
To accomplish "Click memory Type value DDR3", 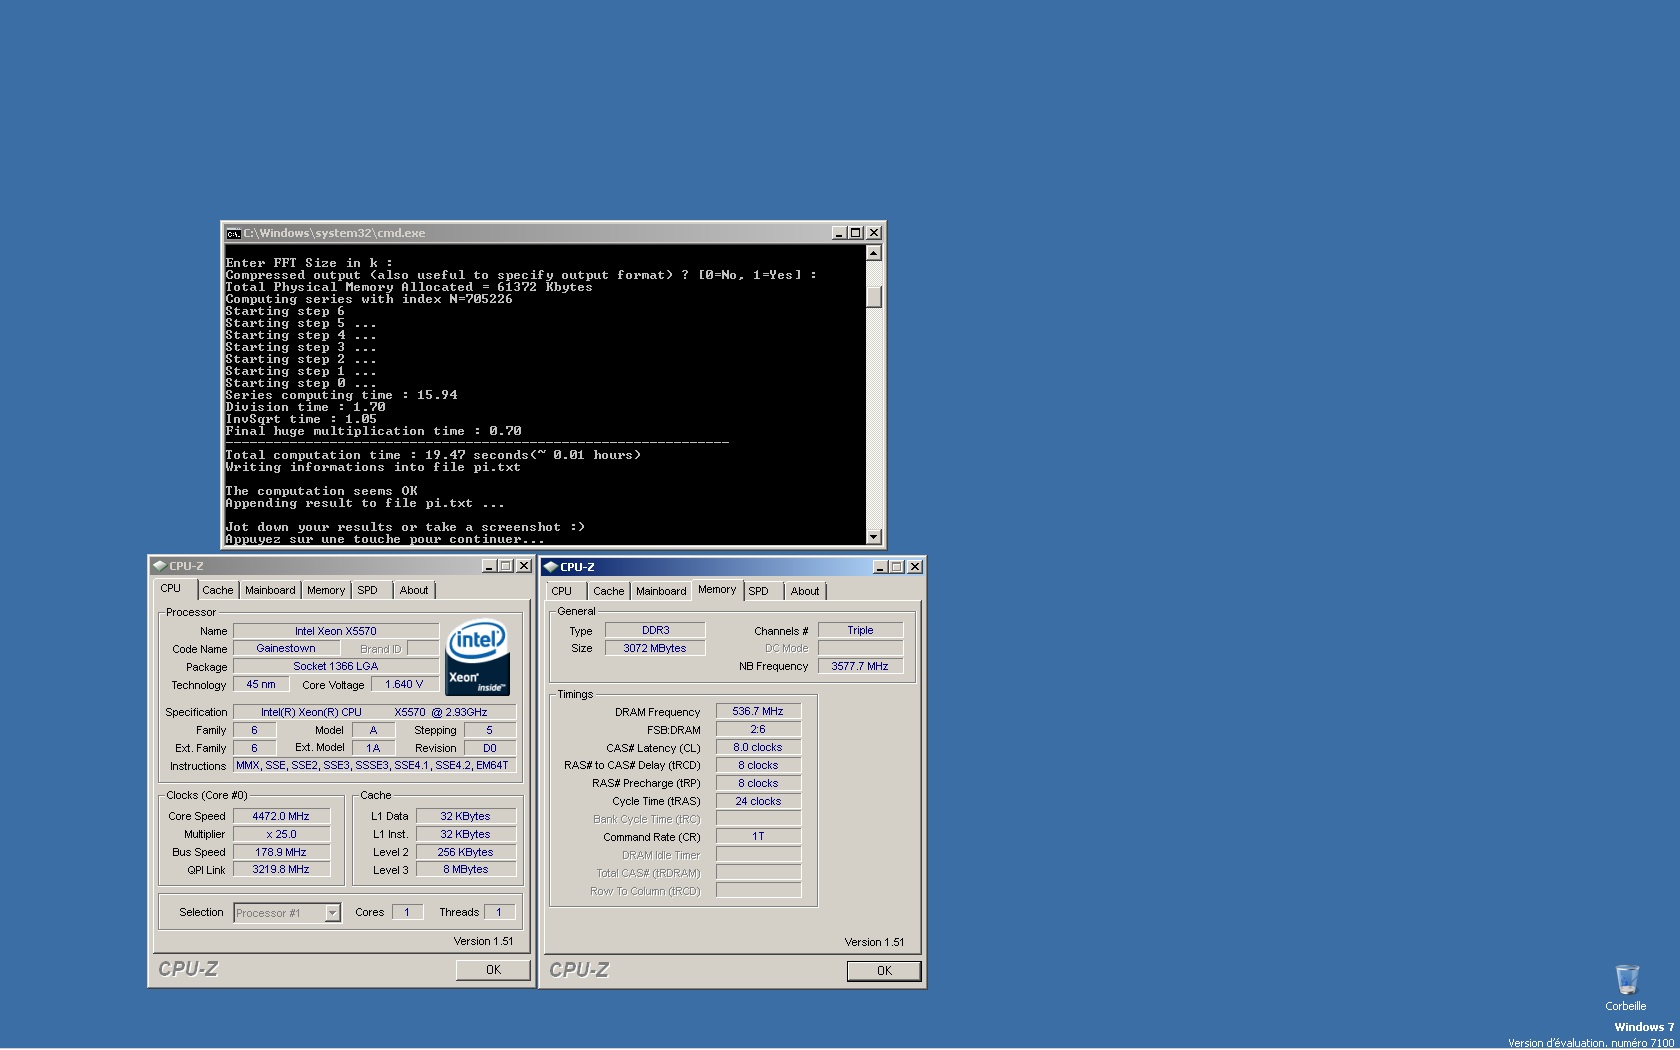I will tap(656, 631).
